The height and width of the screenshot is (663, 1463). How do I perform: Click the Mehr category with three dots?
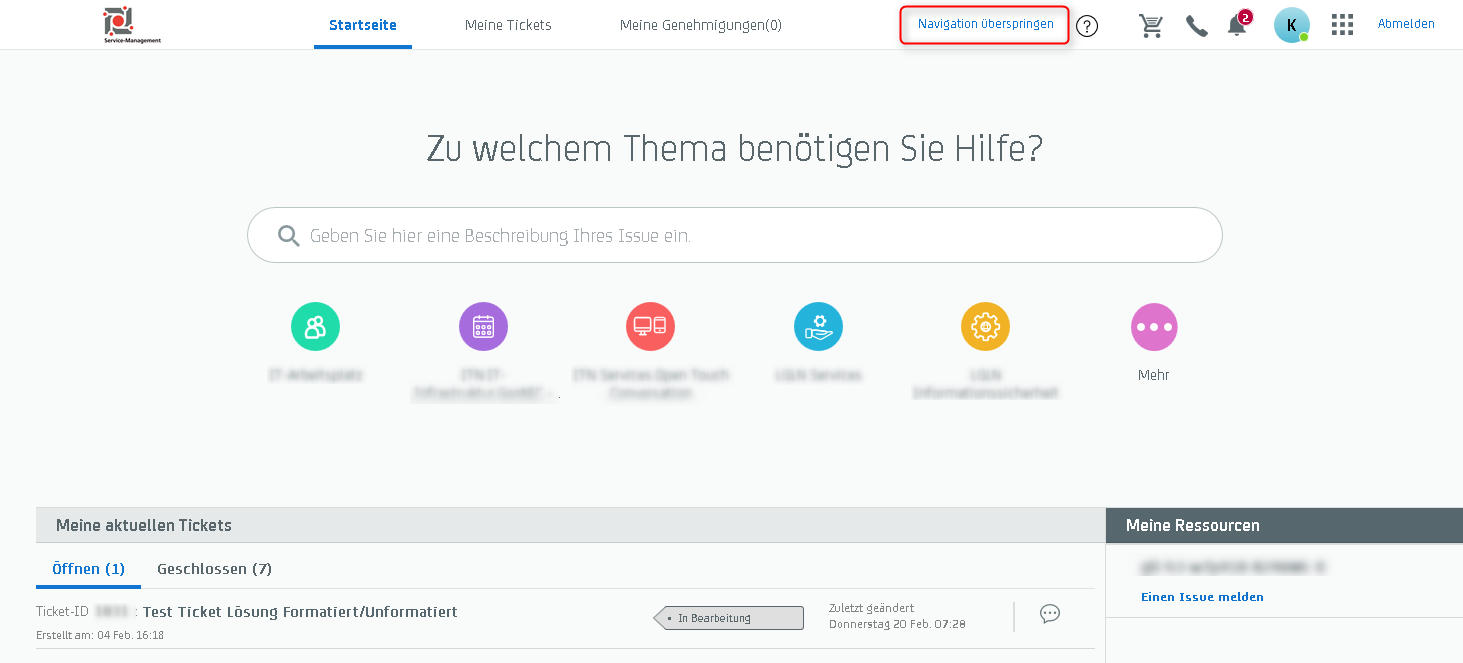coord(1153,326)
